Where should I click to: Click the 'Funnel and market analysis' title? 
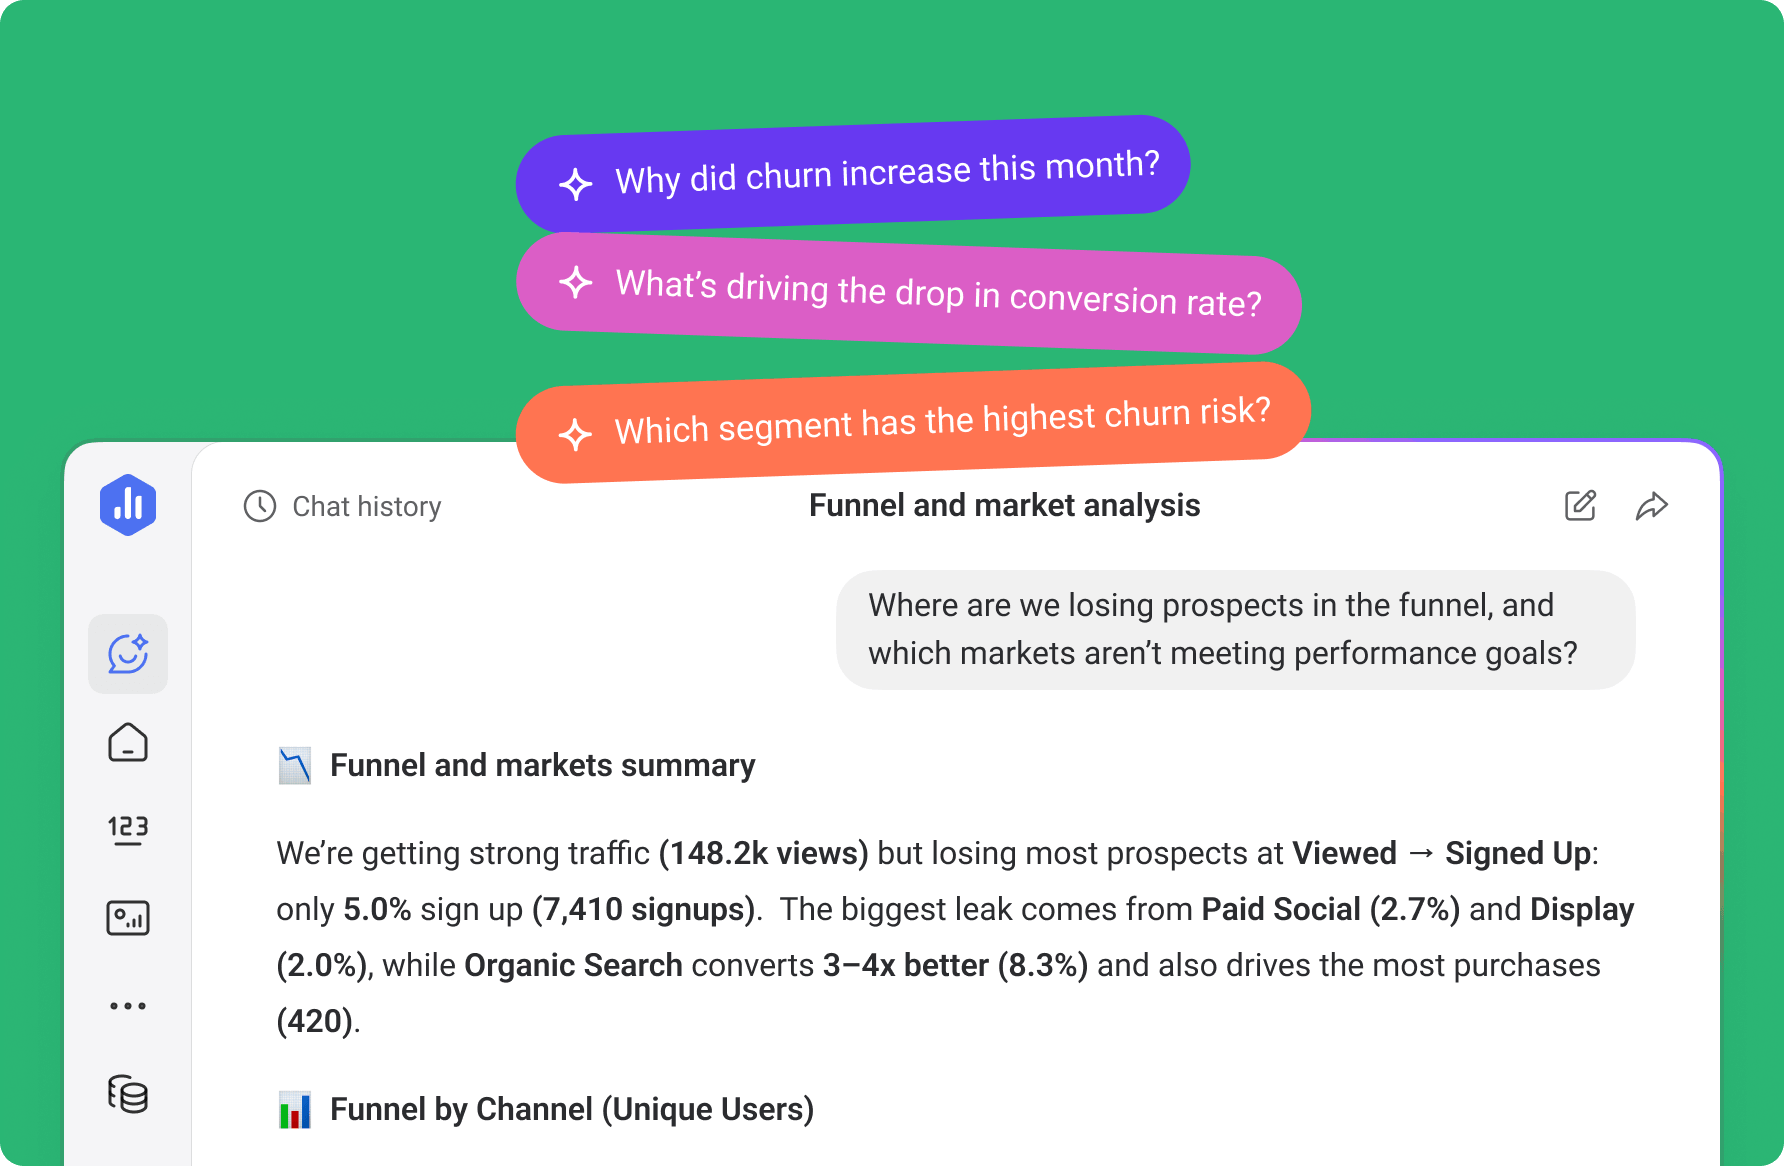[1002, 506]
